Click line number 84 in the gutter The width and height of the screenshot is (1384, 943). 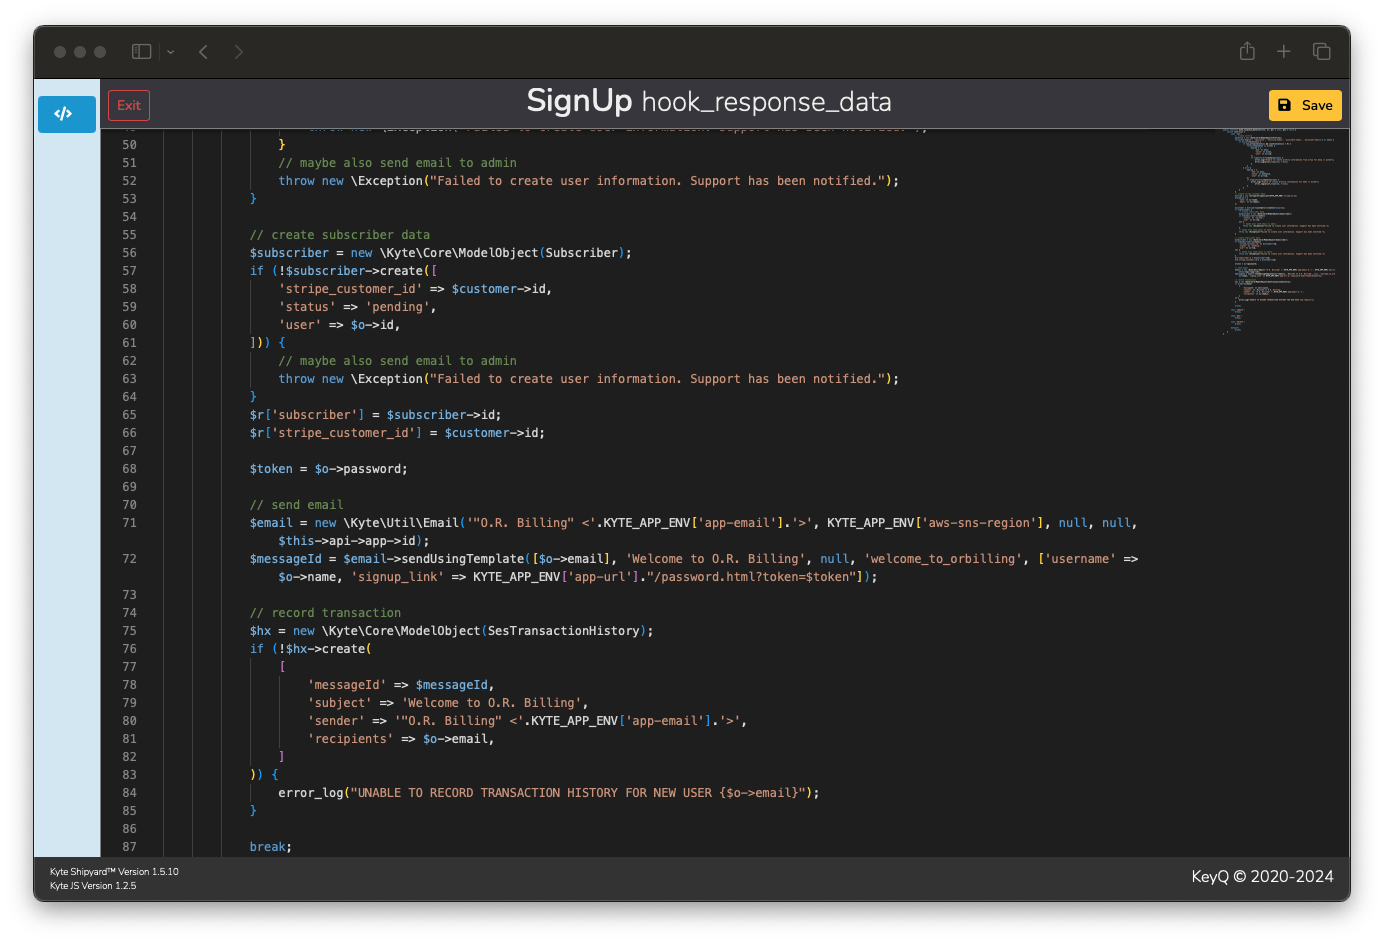129,793
